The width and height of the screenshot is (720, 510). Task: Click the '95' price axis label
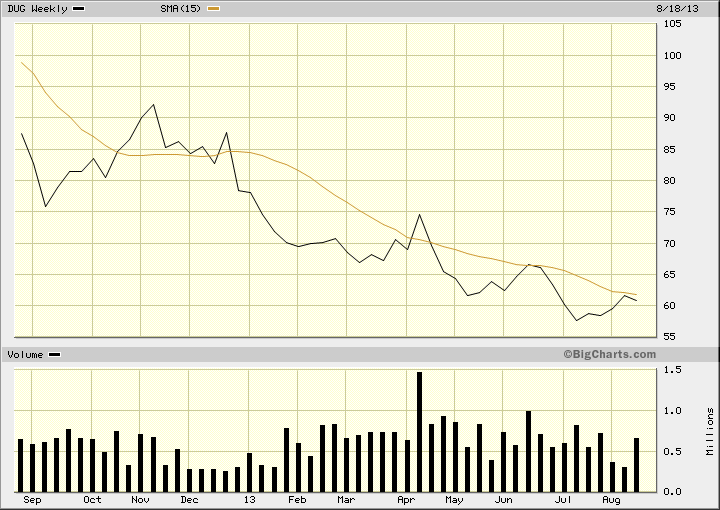pyautogui.click(x=669, y=87)
